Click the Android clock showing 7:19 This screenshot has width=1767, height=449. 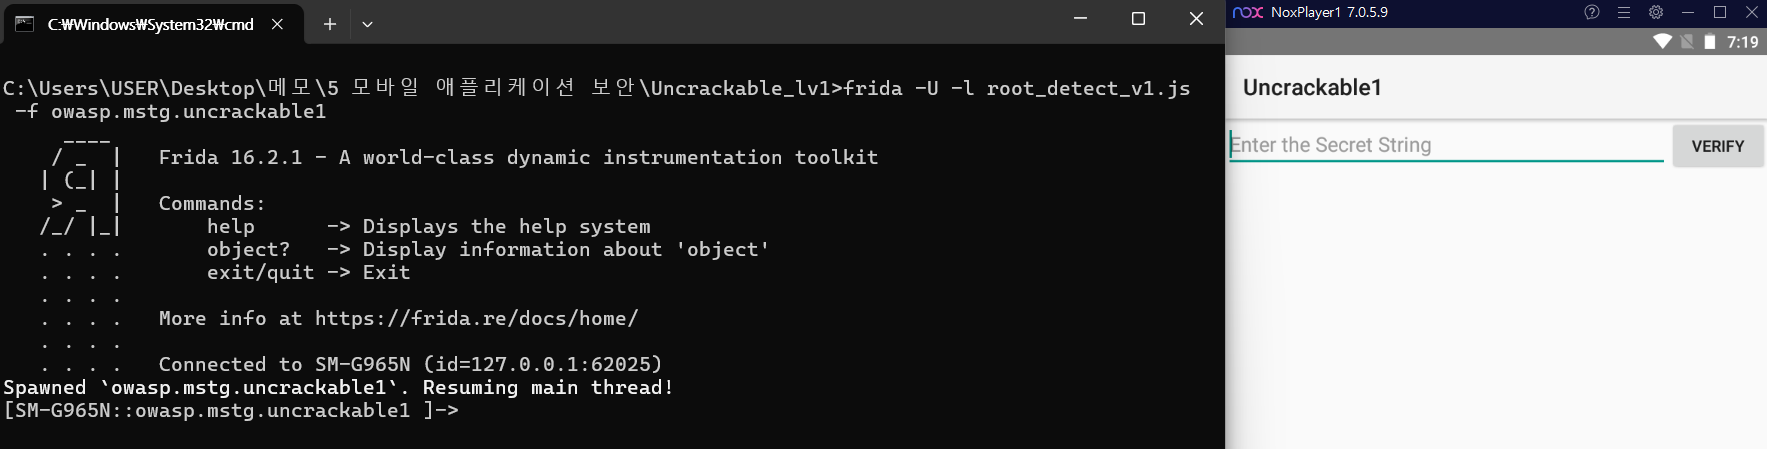1743,42
